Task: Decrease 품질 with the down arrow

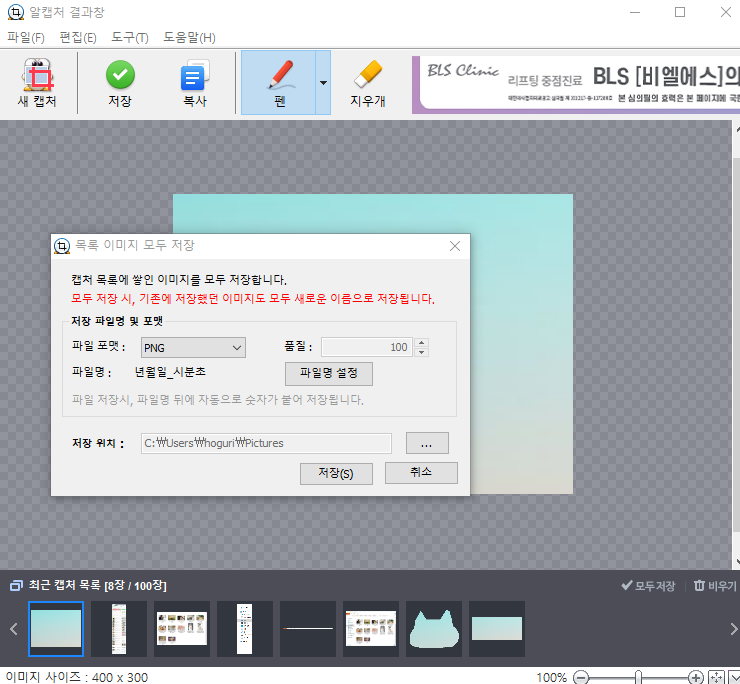Action: tap(421, 352)
